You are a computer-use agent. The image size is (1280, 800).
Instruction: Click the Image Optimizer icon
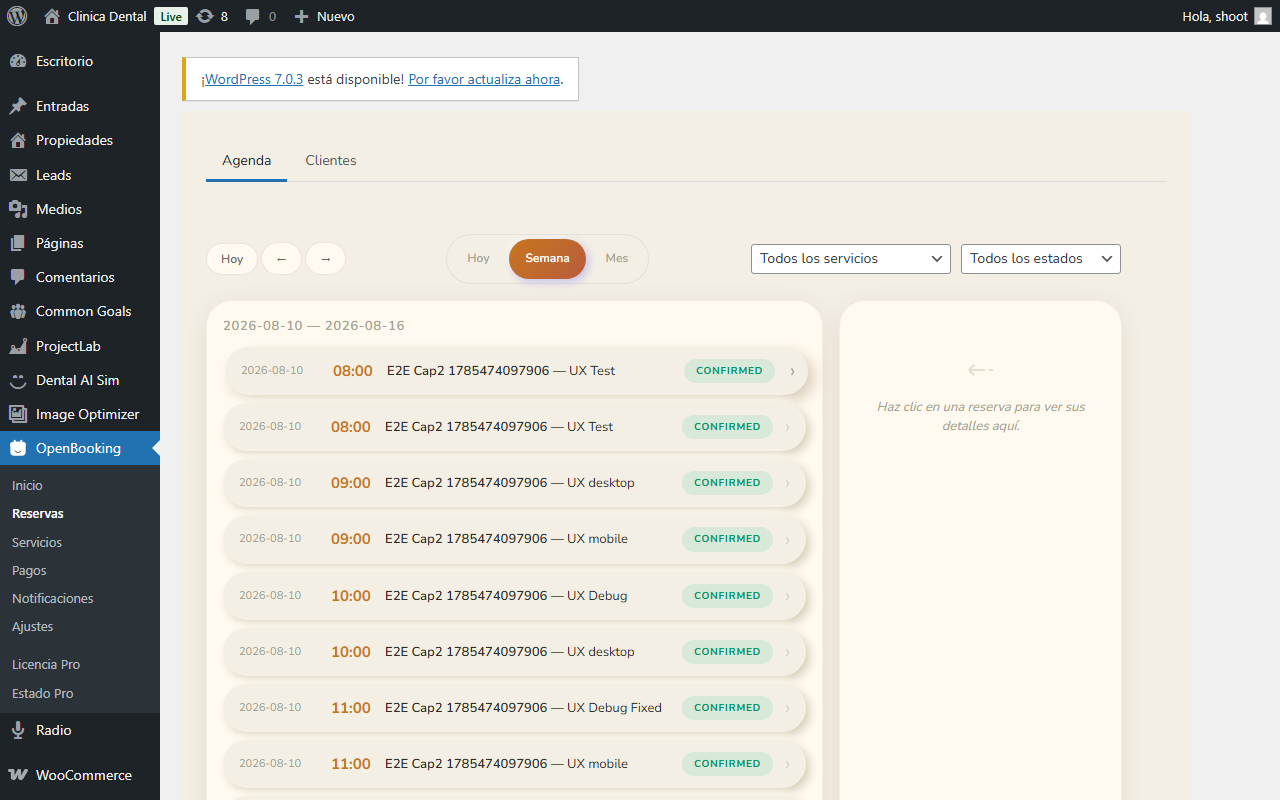point(18,414)
